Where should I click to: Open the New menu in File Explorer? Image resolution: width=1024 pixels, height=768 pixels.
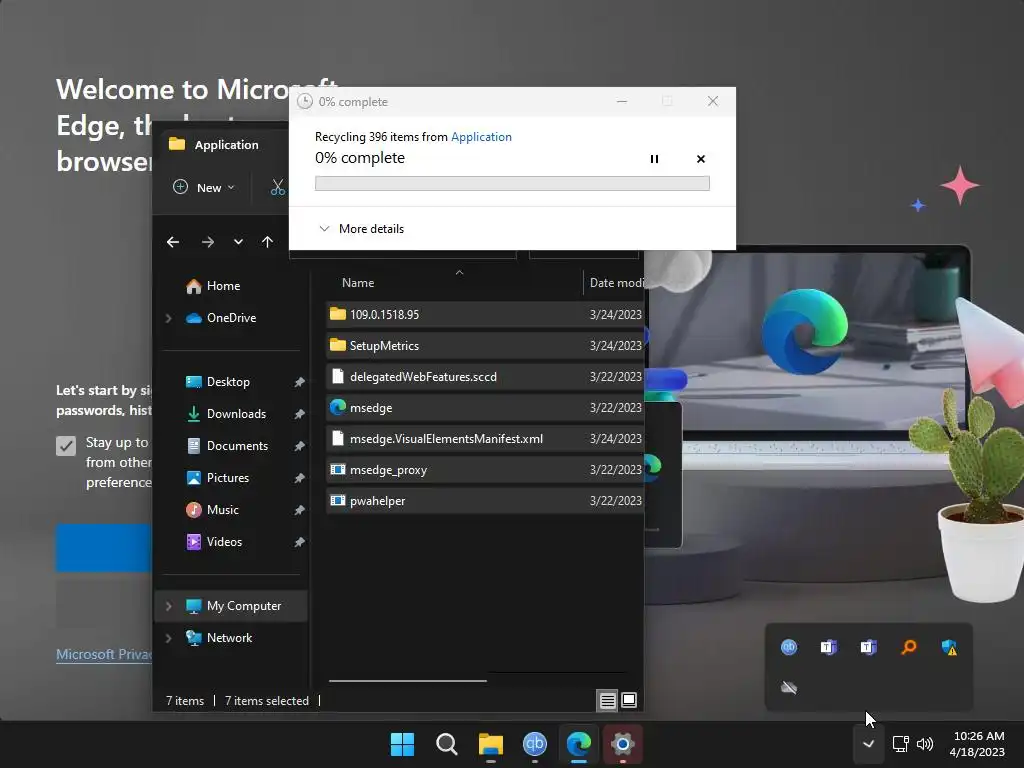pyautogui.click(x=203, y=187)
